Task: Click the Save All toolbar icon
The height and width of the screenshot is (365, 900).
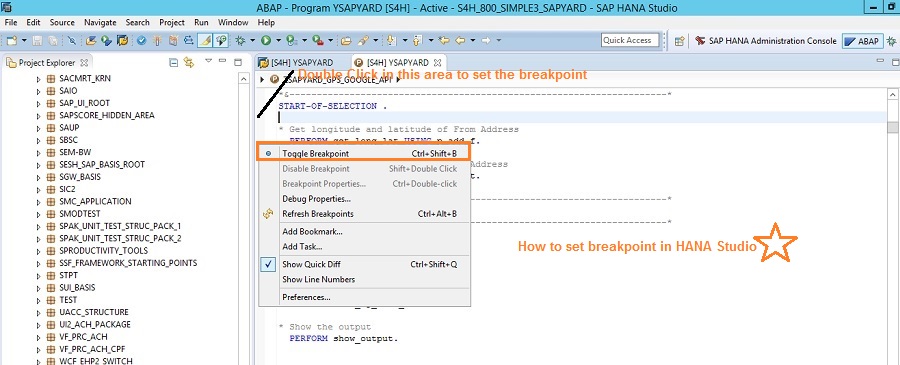Action: tap(52, 41)
